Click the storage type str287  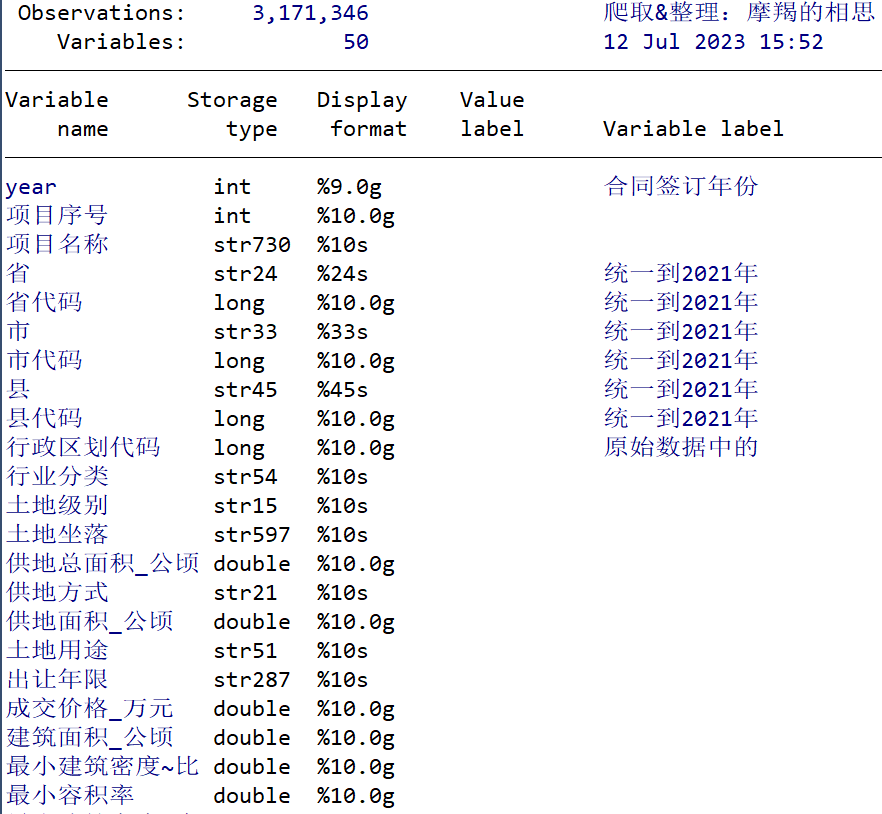coord(251,680)
